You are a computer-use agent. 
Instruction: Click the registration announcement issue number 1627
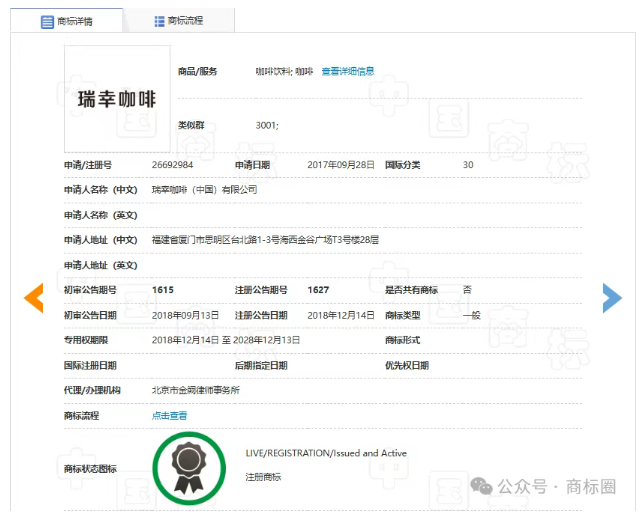click(318, 290)
